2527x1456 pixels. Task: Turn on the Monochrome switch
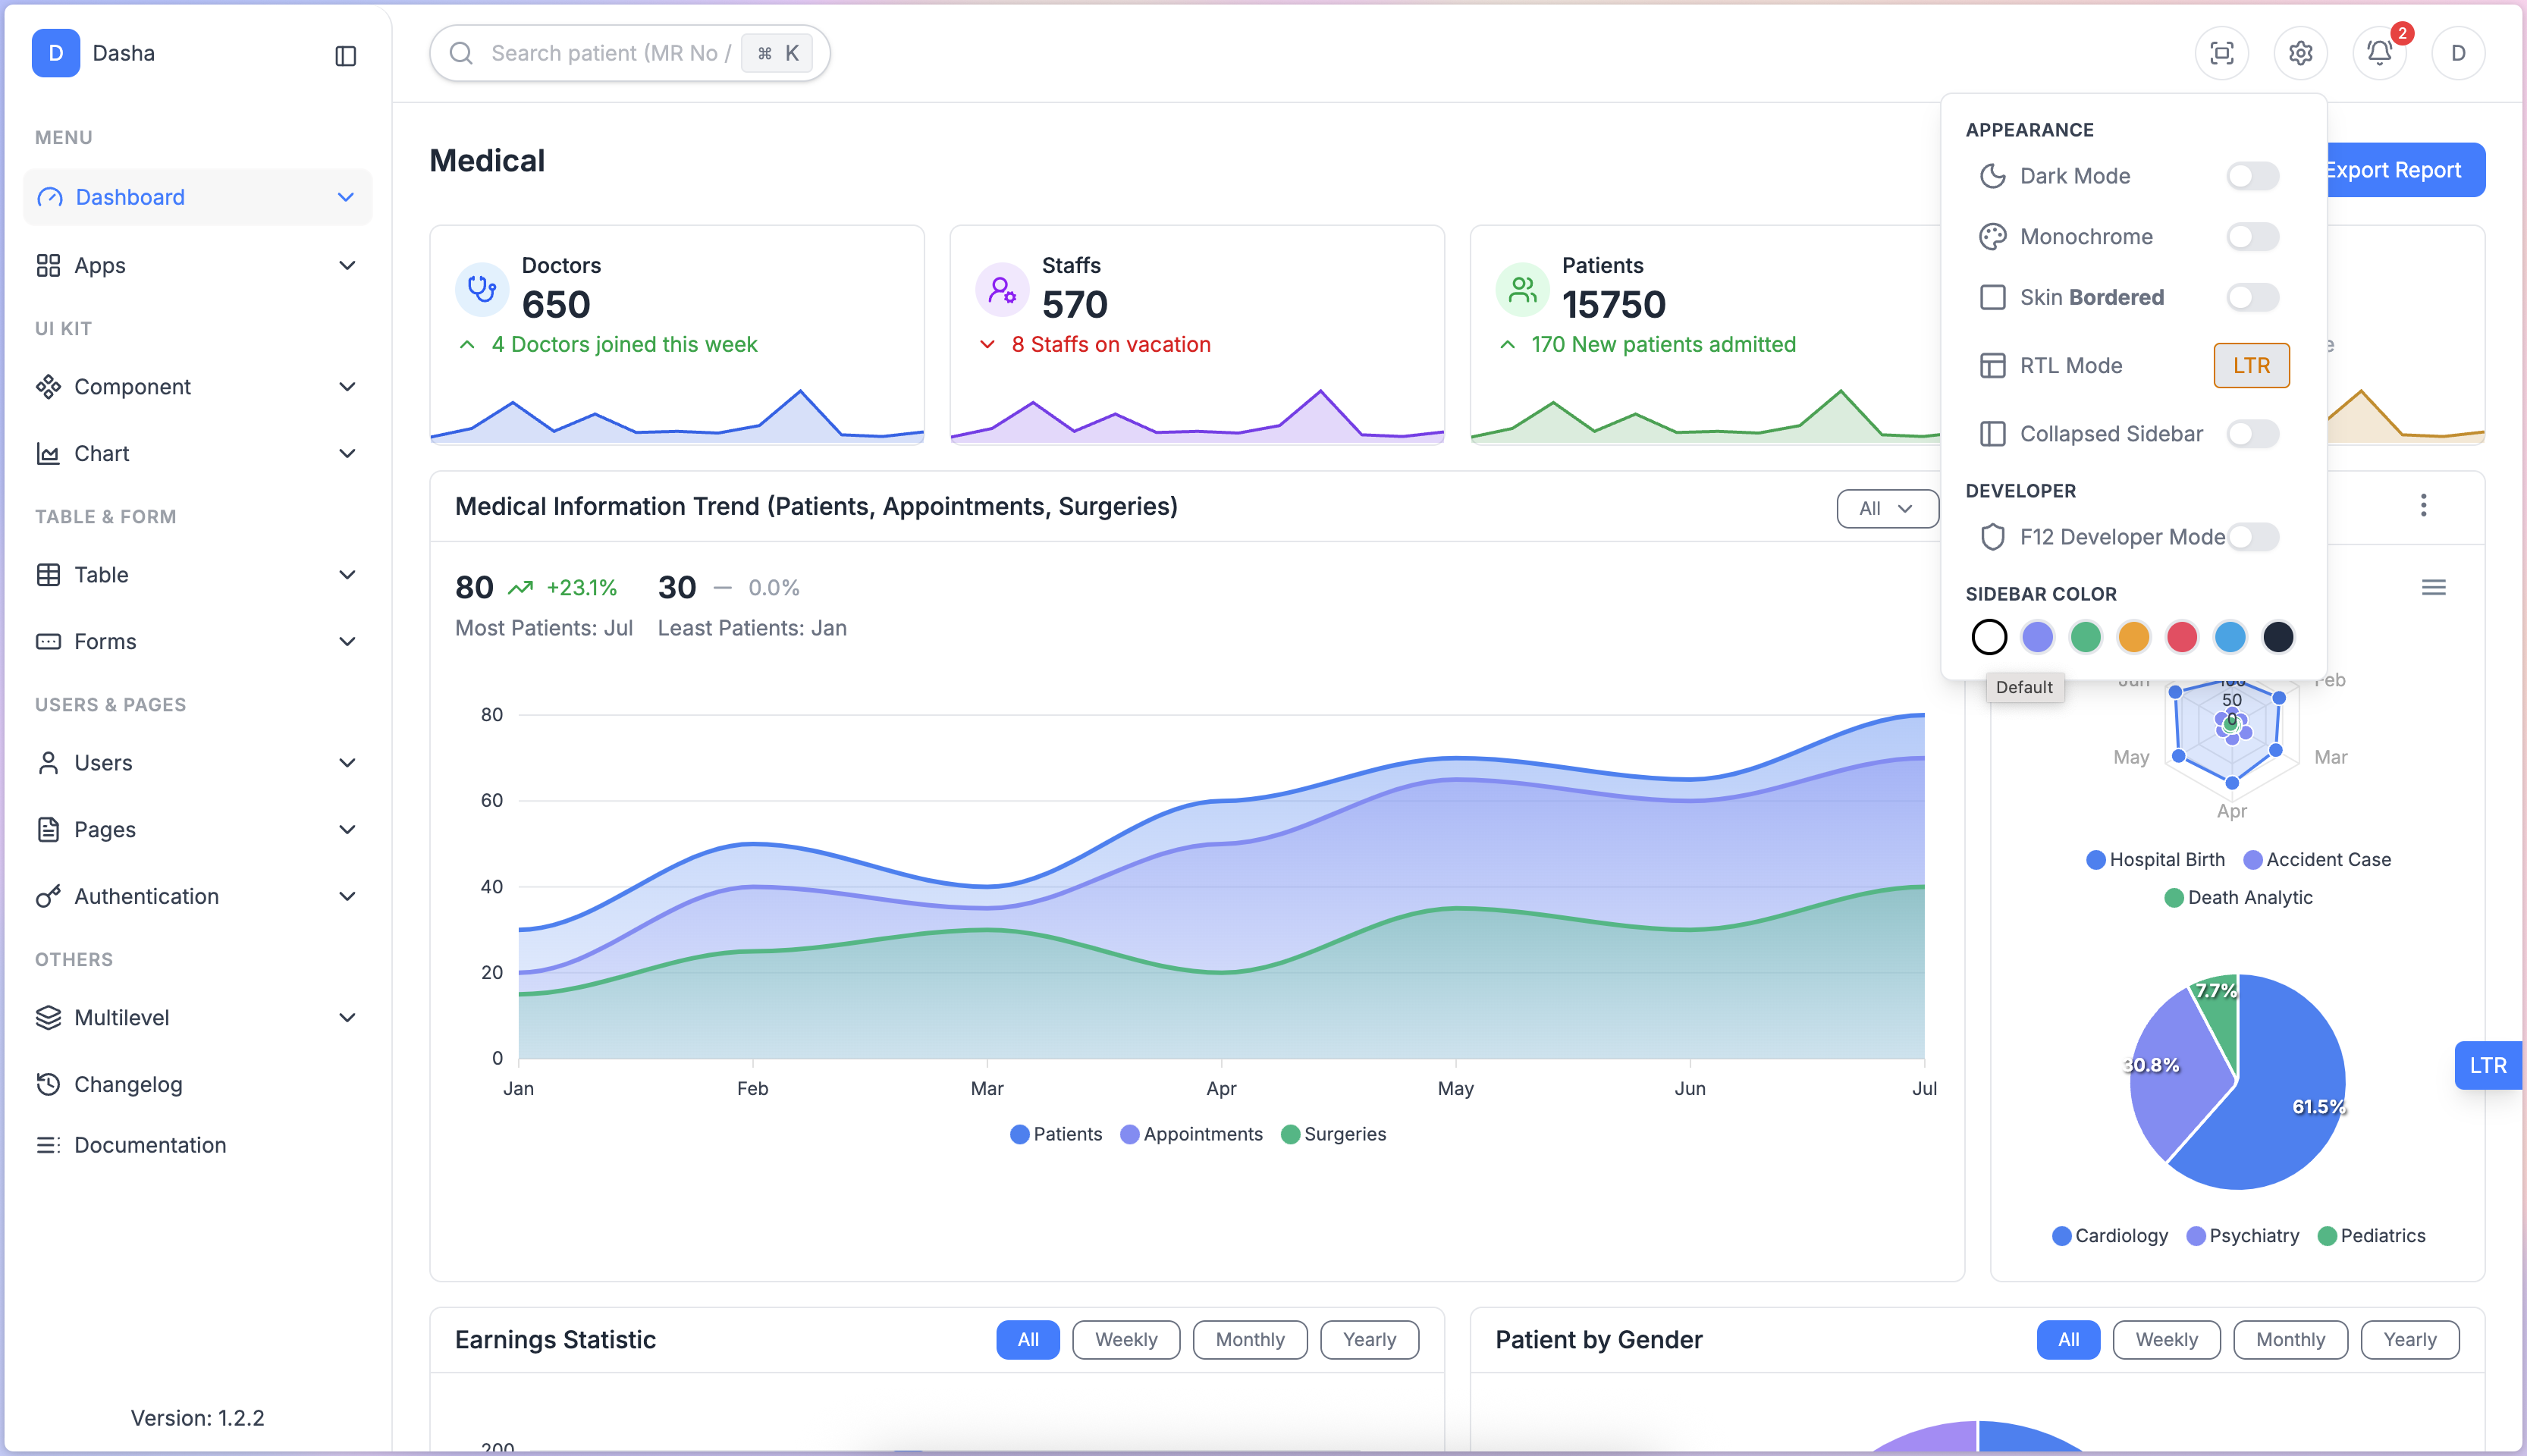tap(2252, 237)
